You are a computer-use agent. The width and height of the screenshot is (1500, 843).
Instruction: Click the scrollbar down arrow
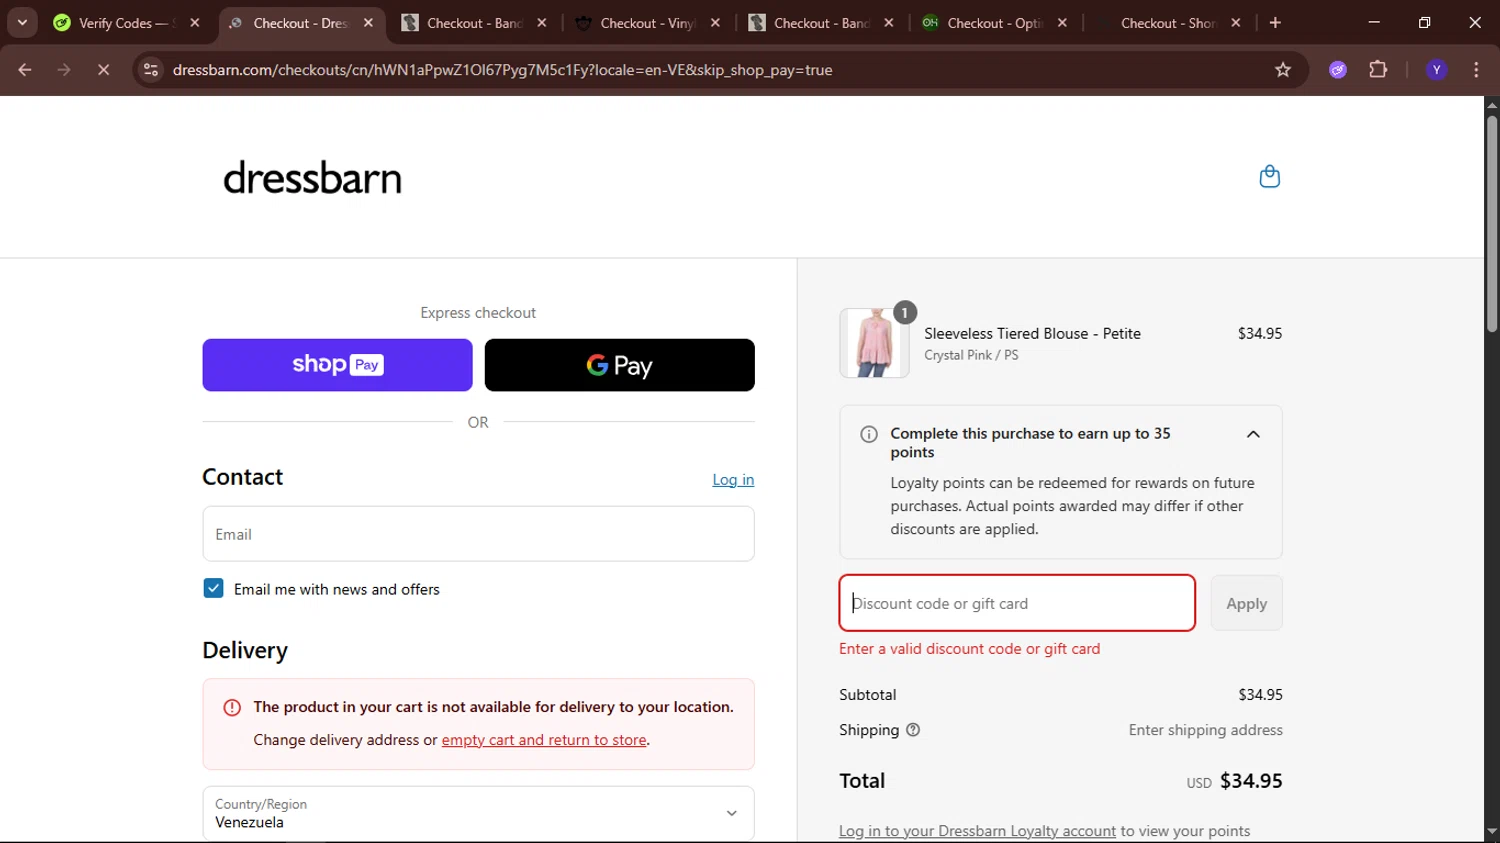[x=1492, y=832]
